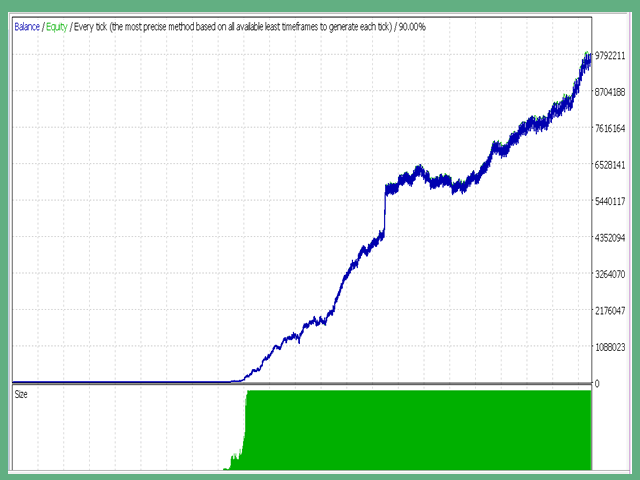Image resolution: width=640 pixels, height=480 pixels.
Task: Click the '90.00%' modelling quality text
Action: coord(412,27)
